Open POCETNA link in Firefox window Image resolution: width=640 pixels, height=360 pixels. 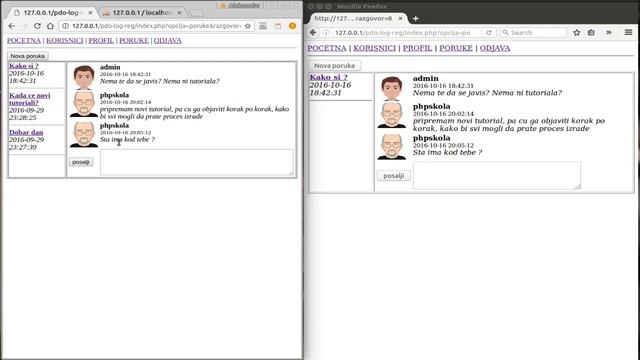tap(327, 48)
